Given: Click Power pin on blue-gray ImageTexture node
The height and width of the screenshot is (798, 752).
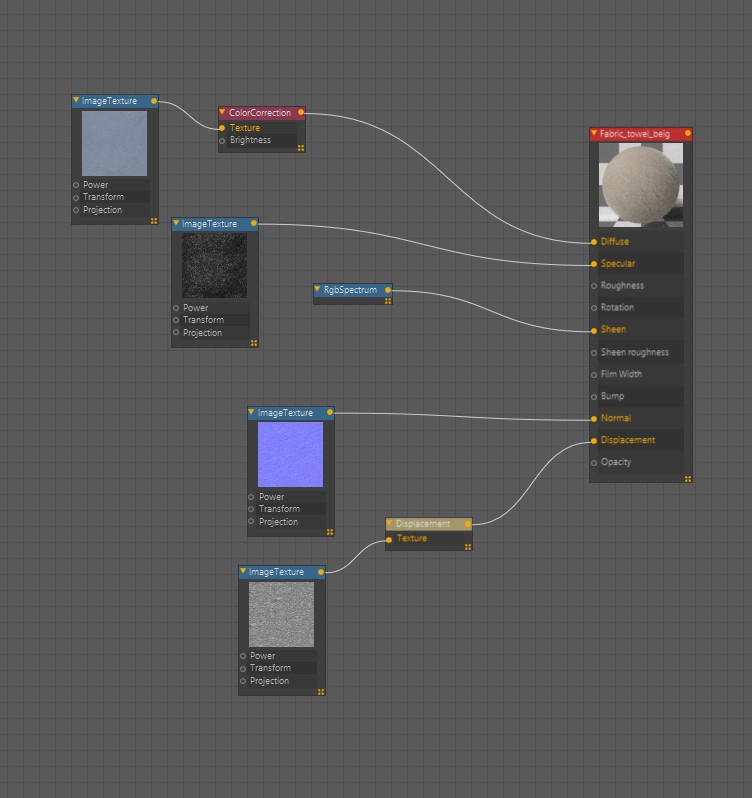Looking at the screenshot, I should tap(76, 185).
